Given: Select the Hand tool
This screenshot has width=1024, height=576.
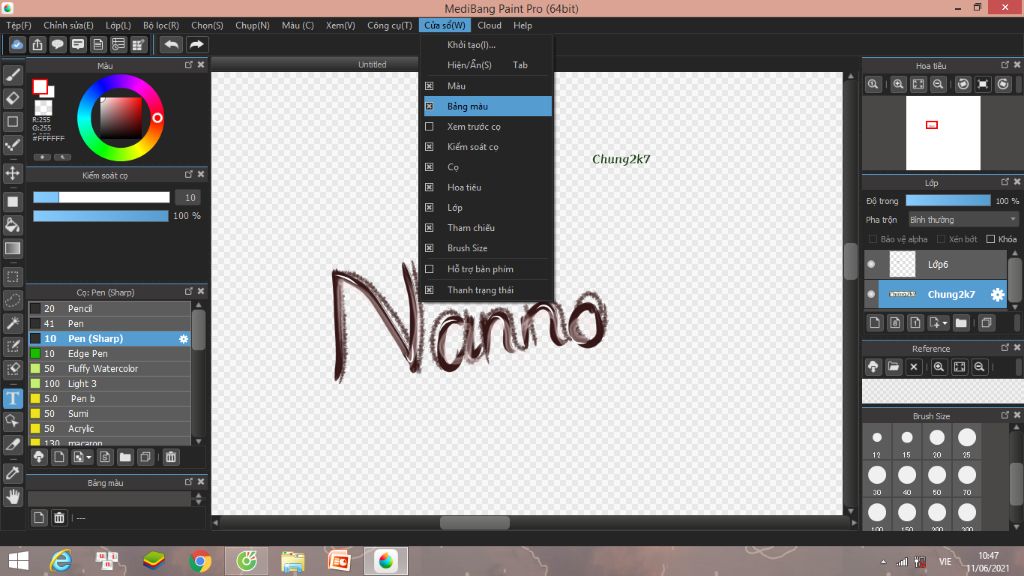Looking at the screenshot, I should click(x=12, y=497).
